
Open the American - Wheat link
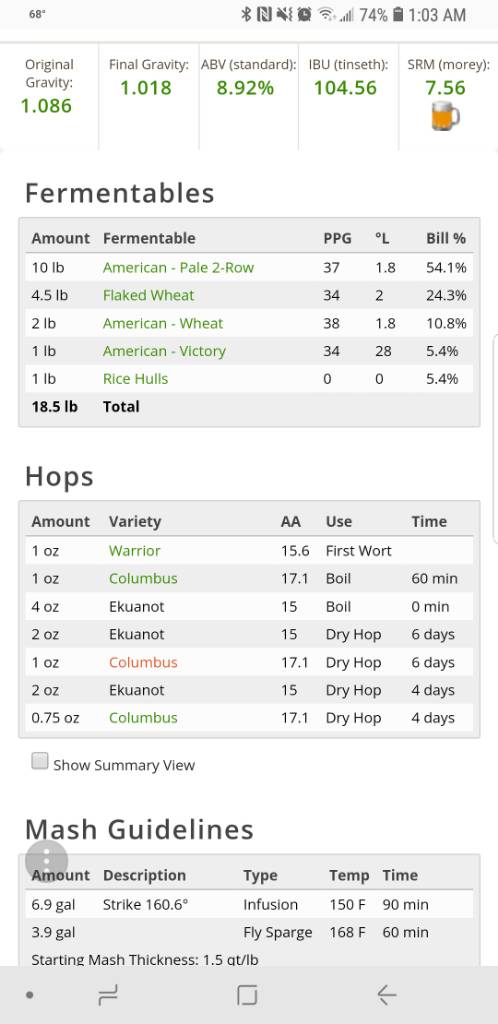pyautogui.click(x=163, y=323)
